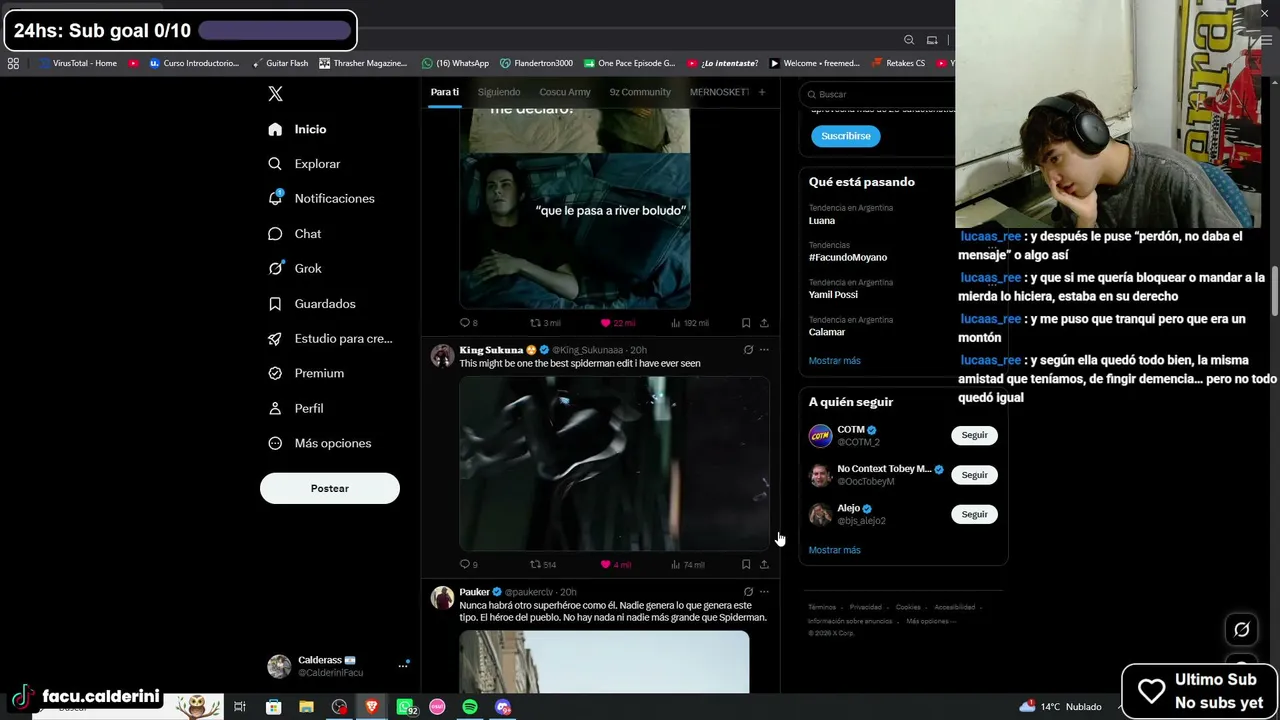Click the Suscribirse button
This screenshot has height=720, width=1280.
pos(846,136)
